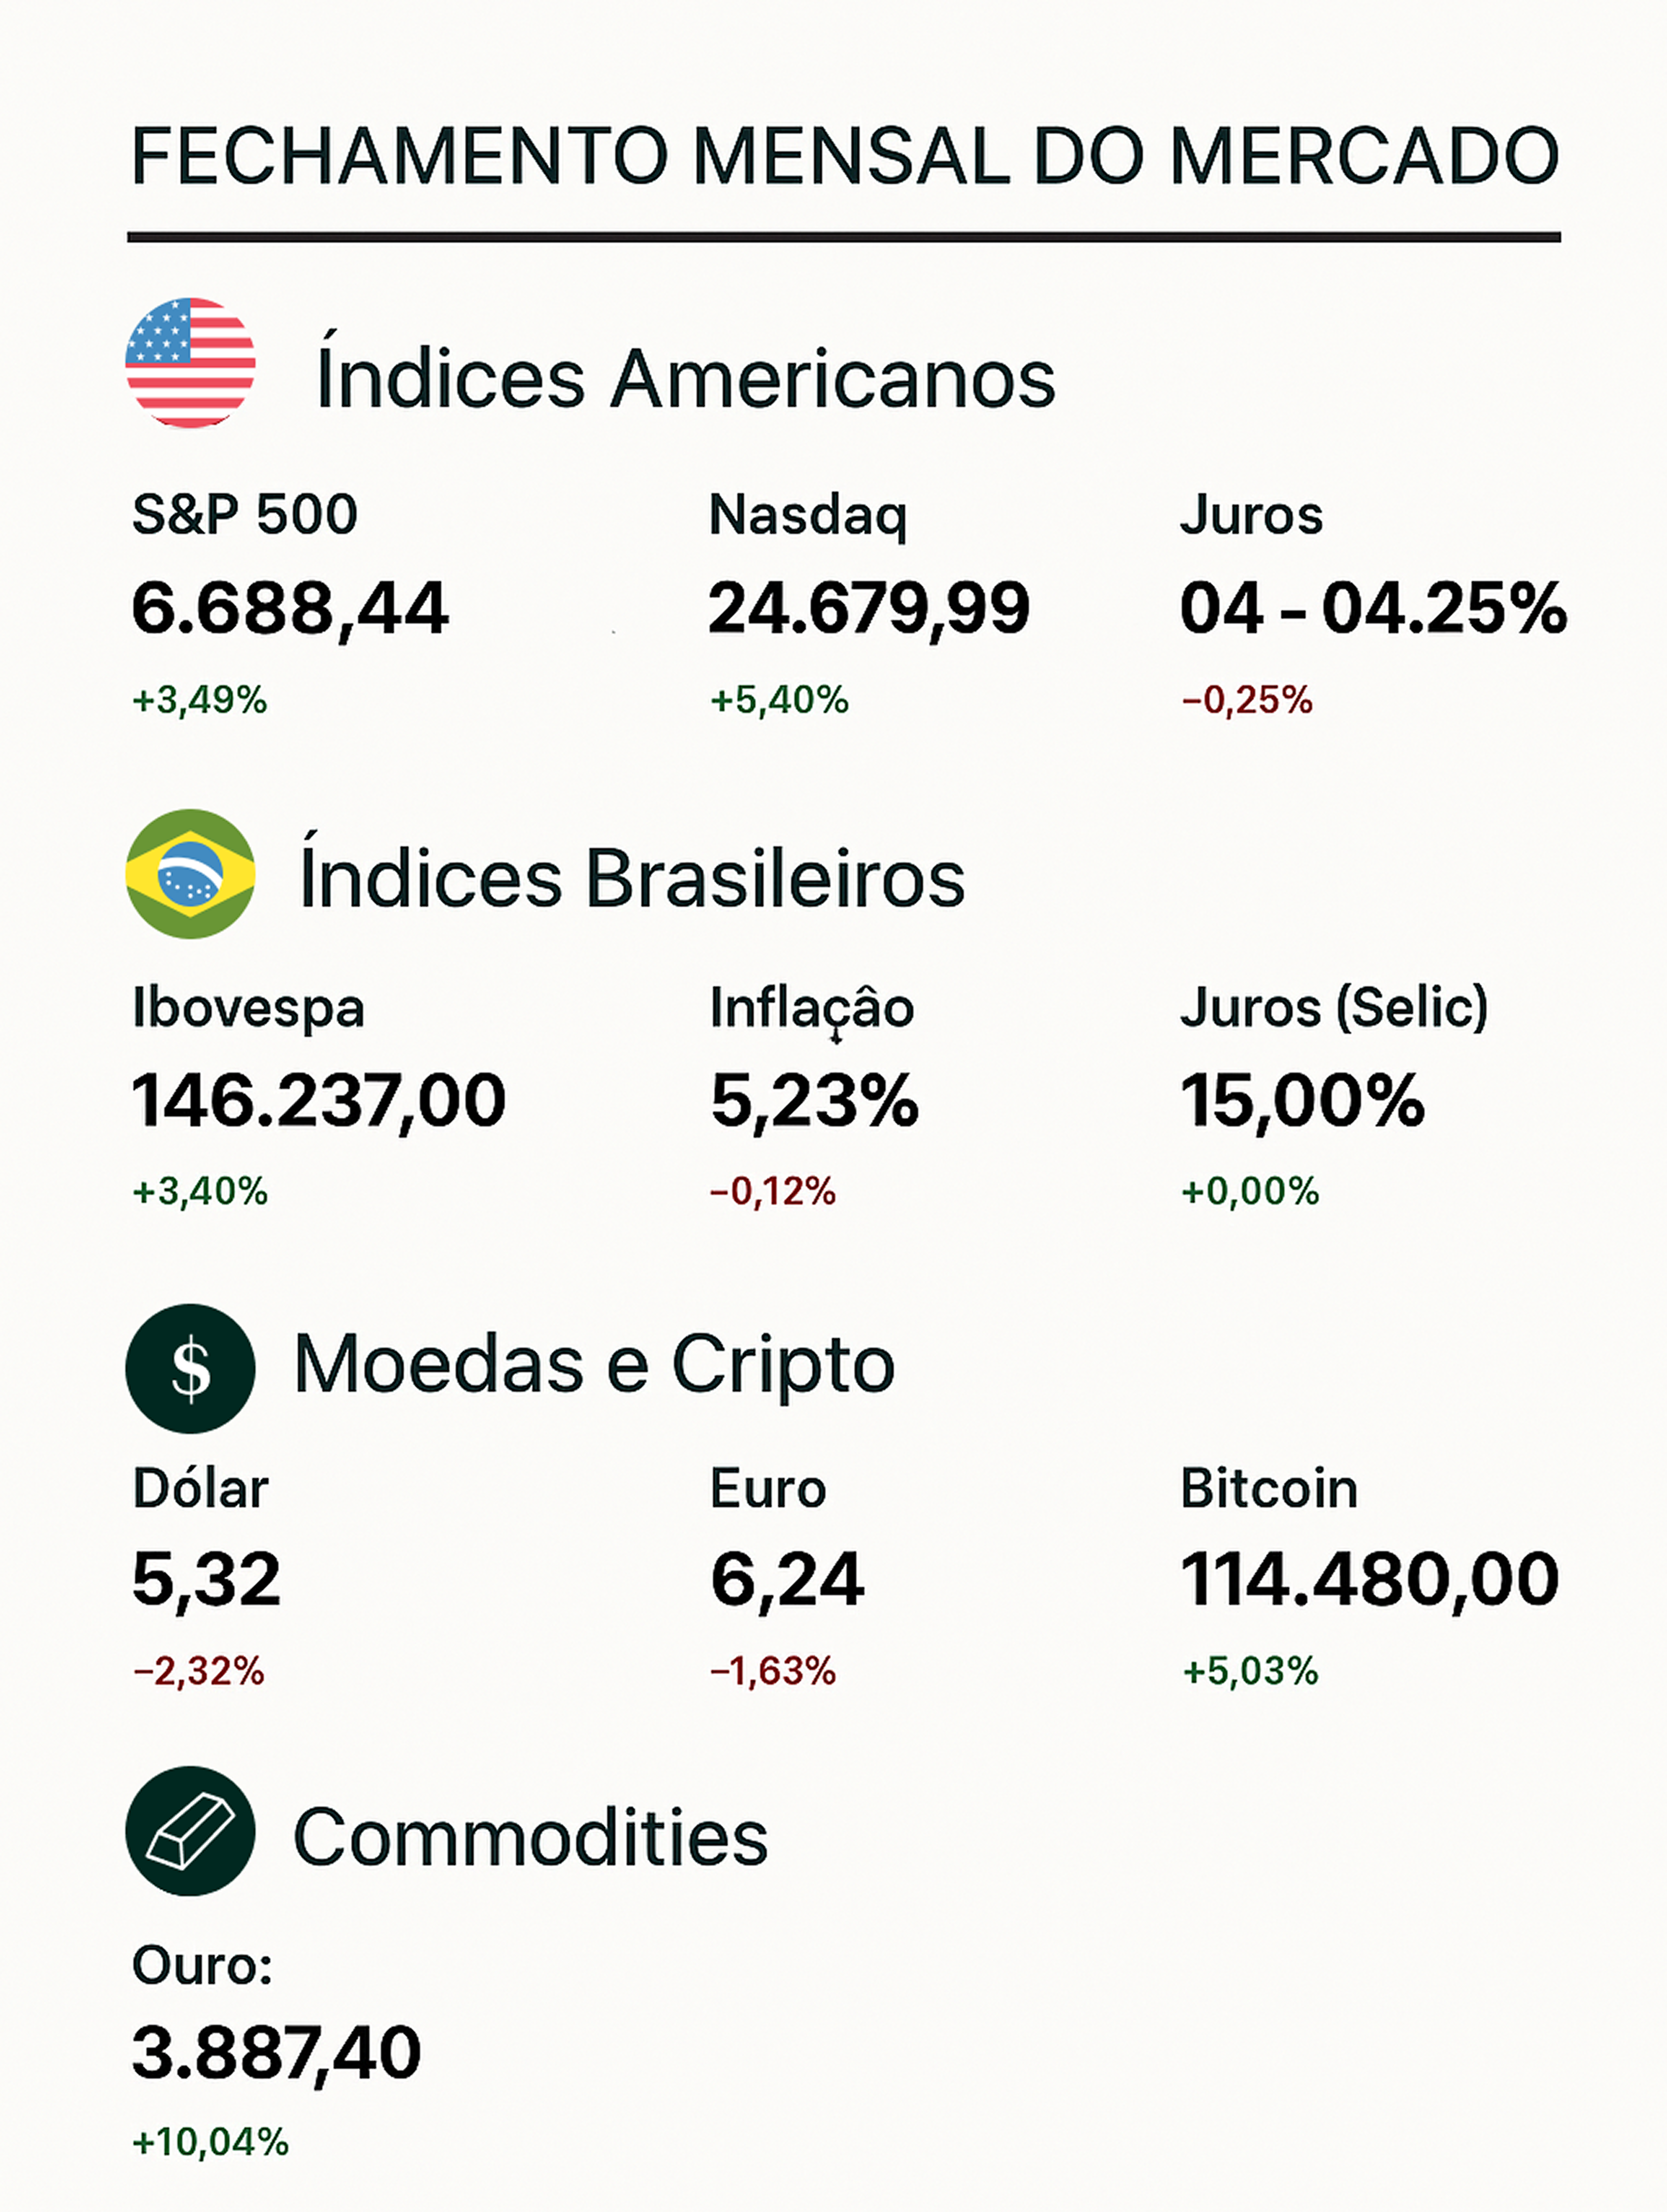The width and height of the screenshot is (1667, 2212).
Task: Click the Selic rate 15,00%
Action: click(1302, 1100)
